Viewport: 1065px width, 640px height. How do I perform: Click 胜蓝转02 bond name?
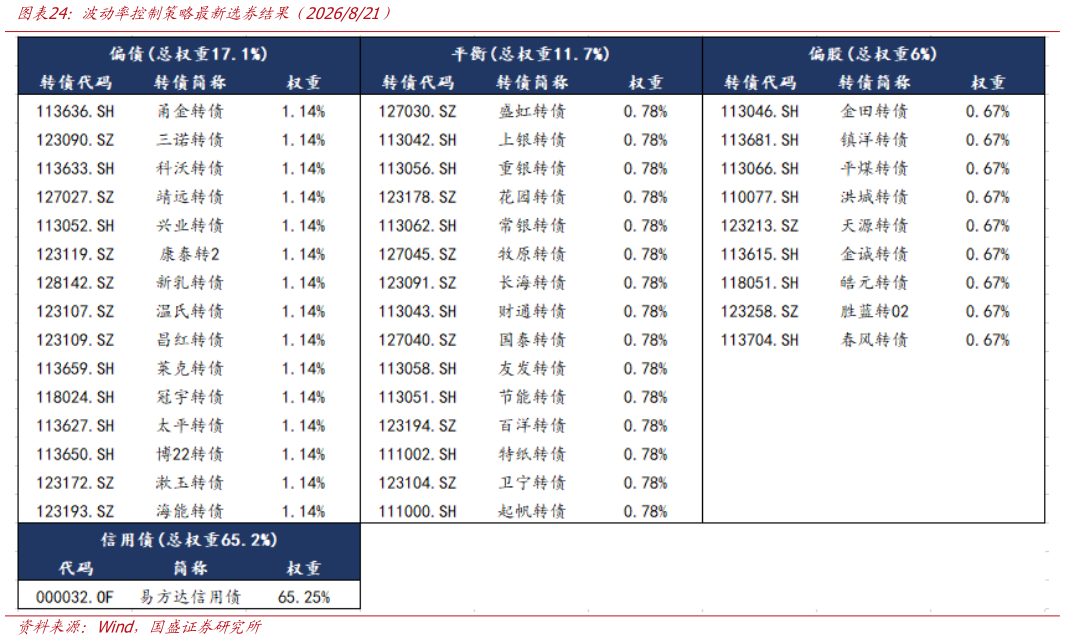tap(875, 311)
